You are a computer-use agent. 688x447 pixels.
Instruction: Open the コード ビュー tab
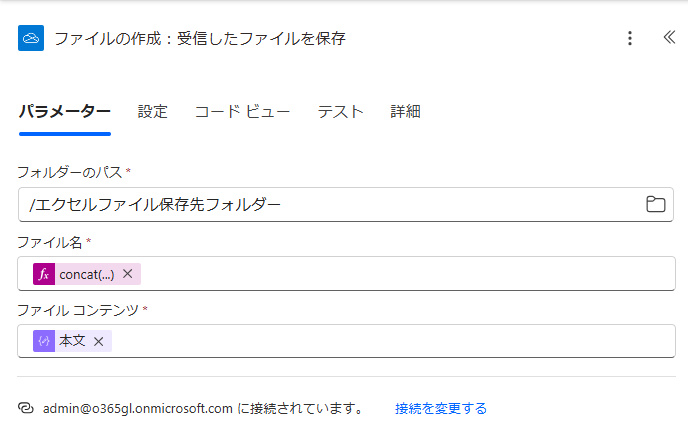(242, 111)
